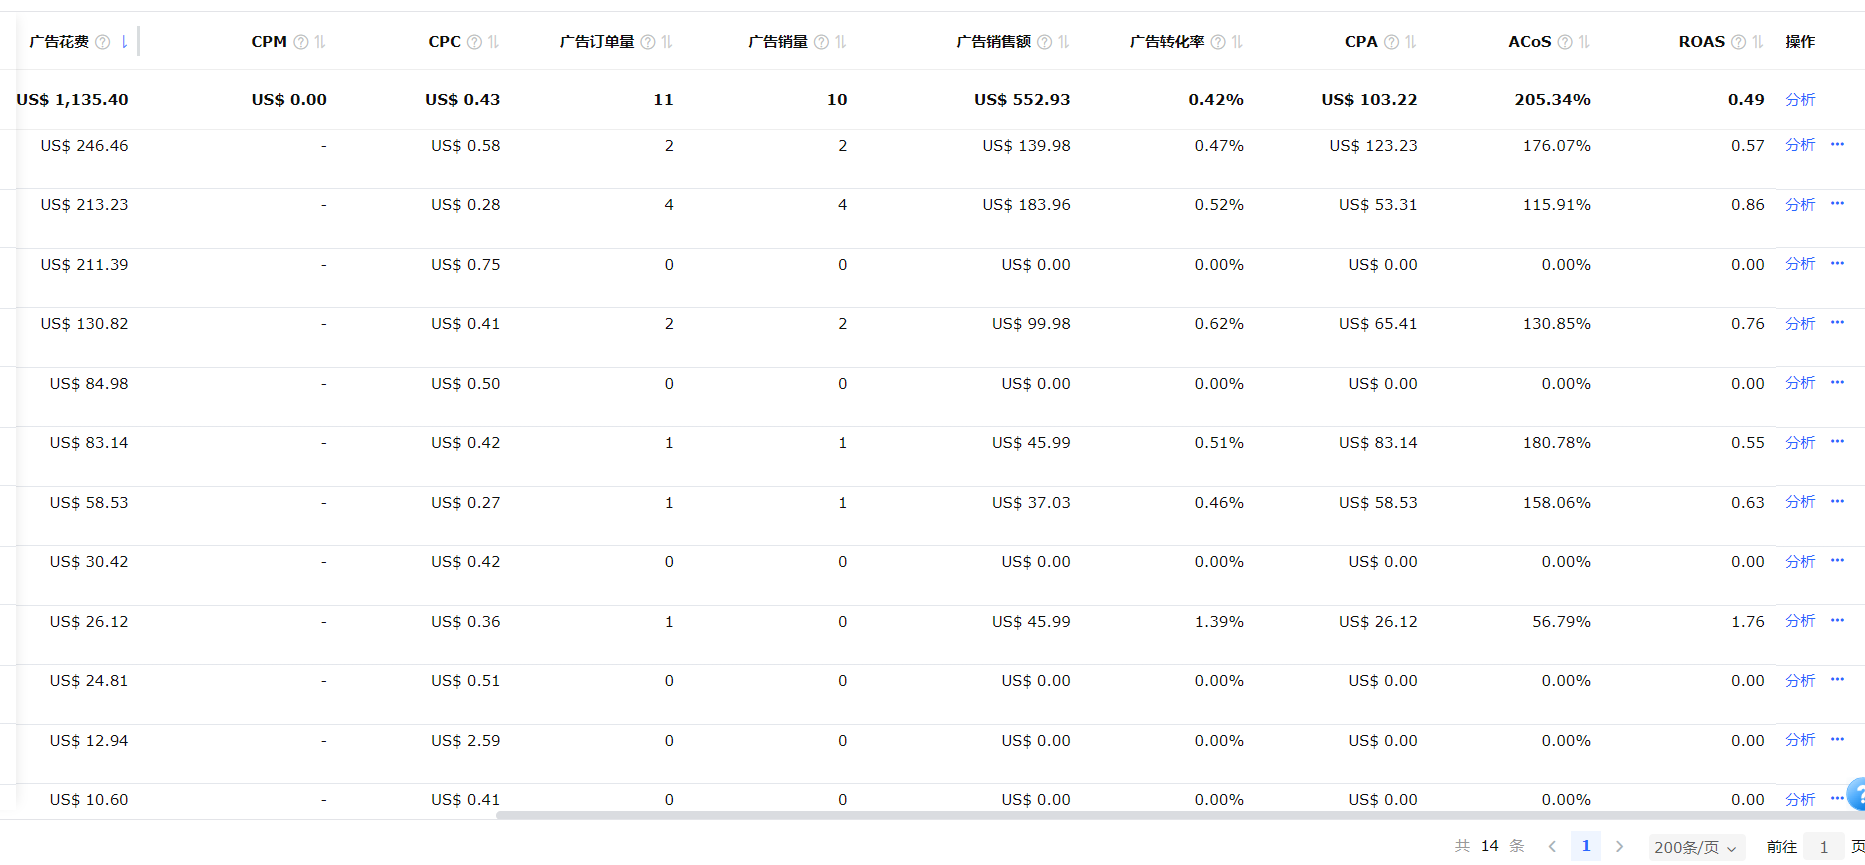Image resolution: width=1865 pixels, height=865 pixels.
Task: Click the ACoS help question icon
Action: pos(1565,42)
